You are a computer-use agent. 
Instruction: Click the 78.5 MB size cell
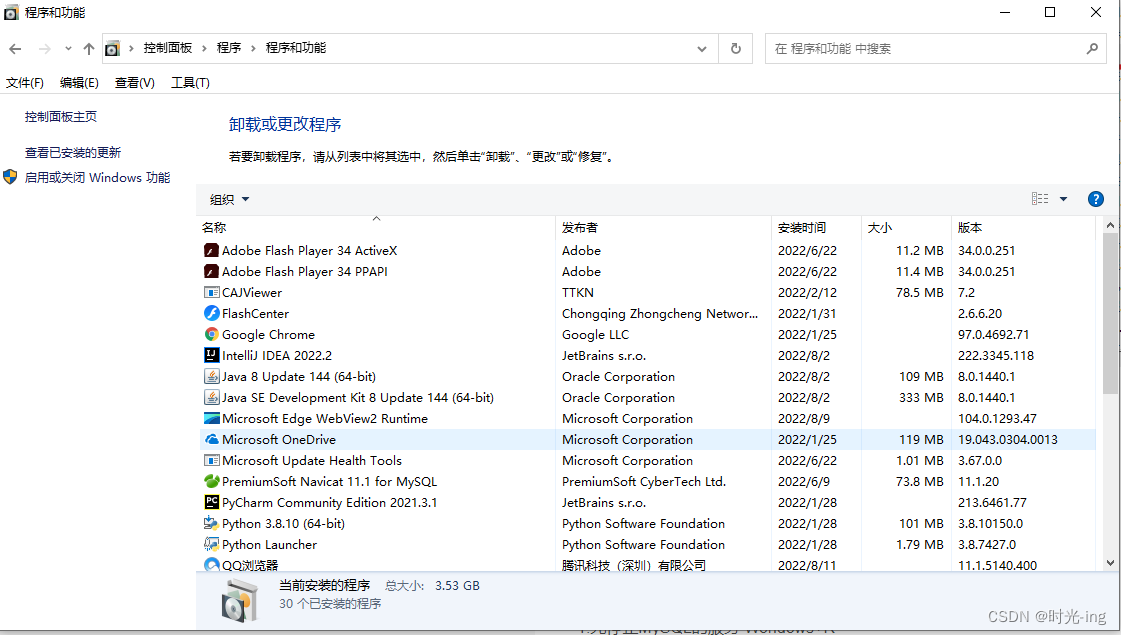[919, 292]
